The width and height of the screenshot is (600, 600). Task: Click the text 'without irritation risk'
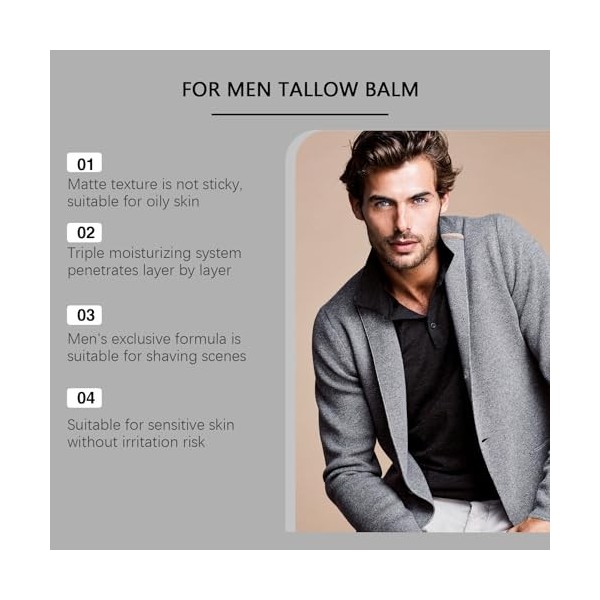pos(136,442)
